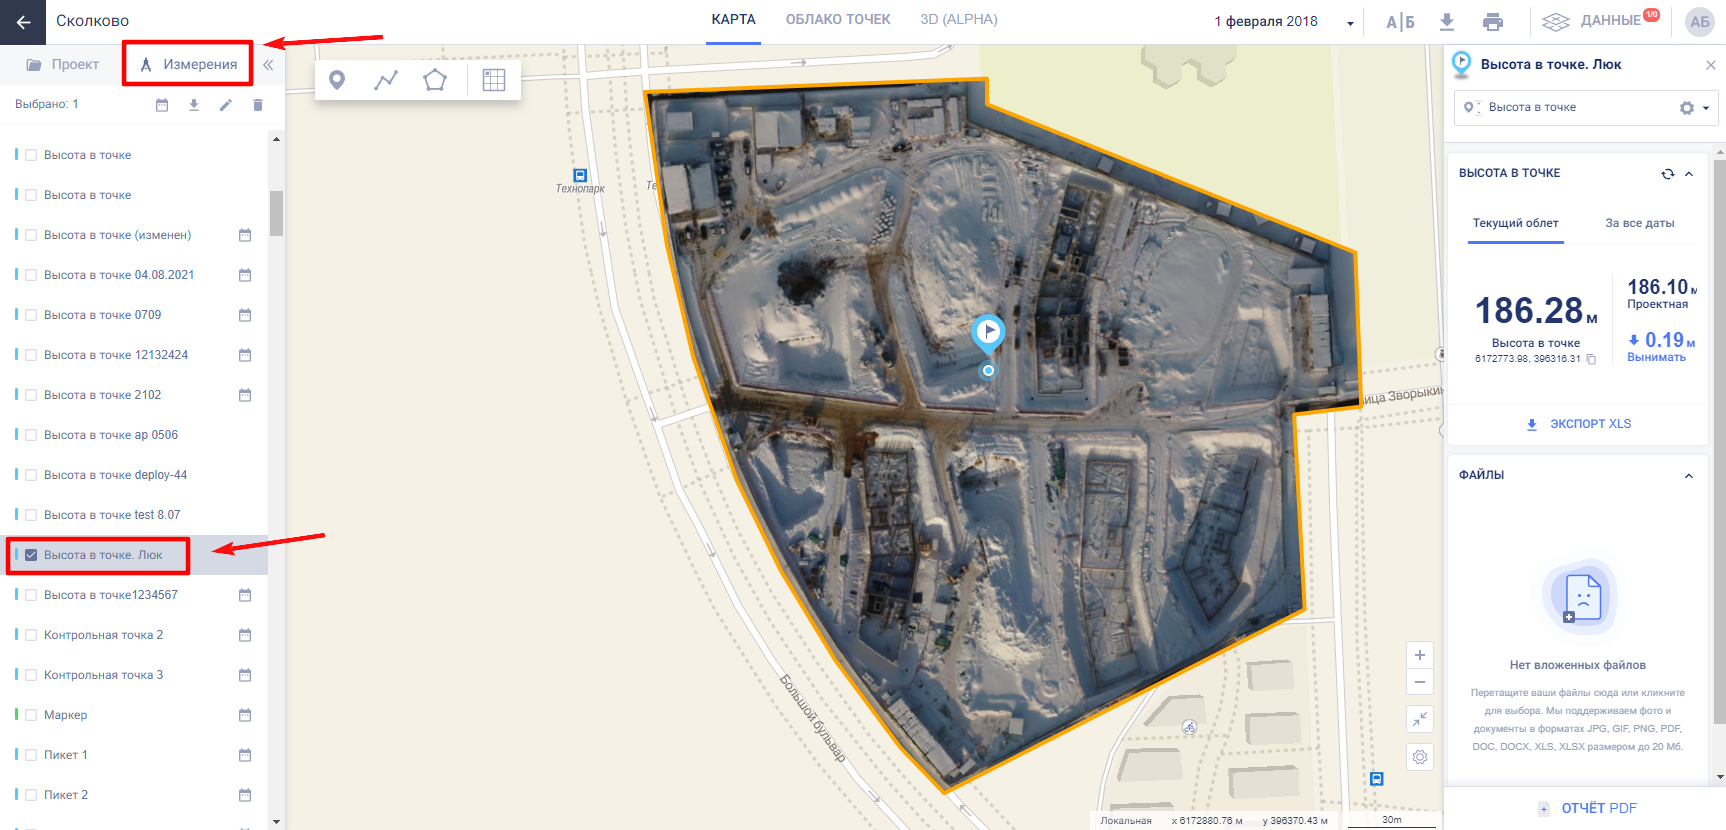Image resolution: width=1726 pixels, height=830 pixels.
Task: Select the polyline measurement tool
Action: coord(386,80)
